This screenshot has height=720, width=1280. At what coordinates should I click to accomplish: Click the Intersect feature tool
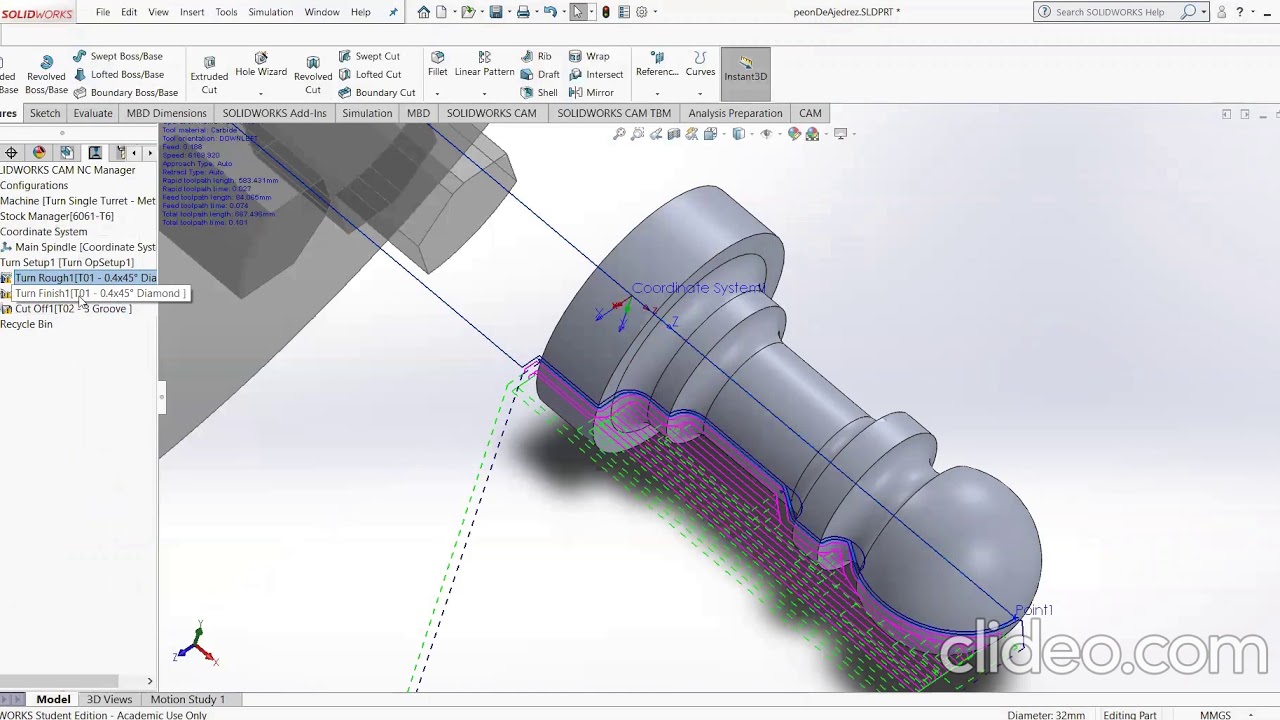click(x=596, y=74)
